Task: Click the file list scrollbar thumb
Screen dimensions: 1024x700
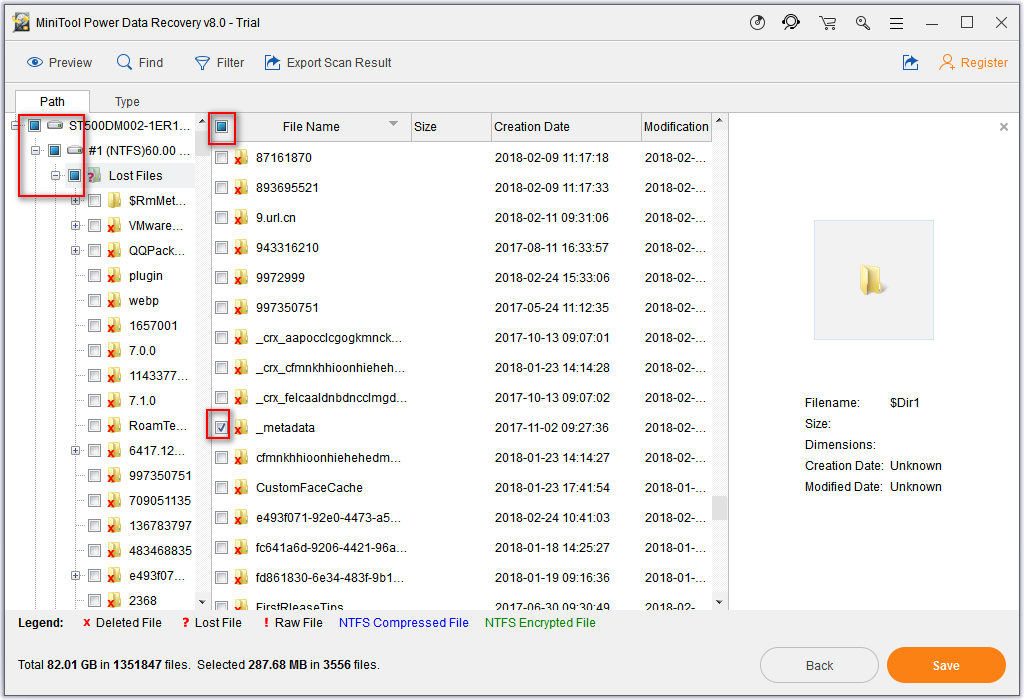Action: coord(719,507)
